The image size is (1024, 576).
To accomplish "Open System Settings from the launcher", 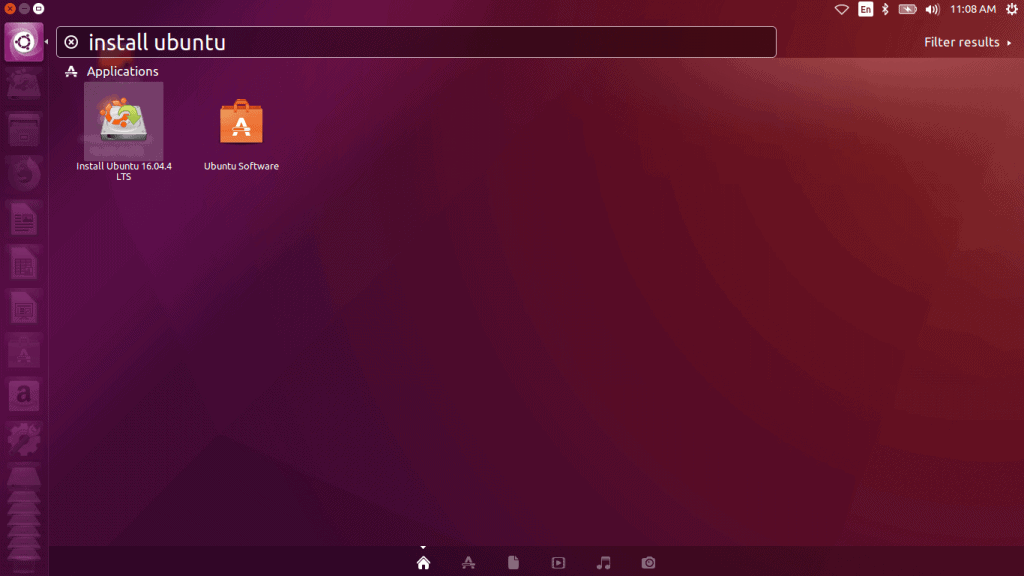I will pyautogui.click(x=23, y=440).
